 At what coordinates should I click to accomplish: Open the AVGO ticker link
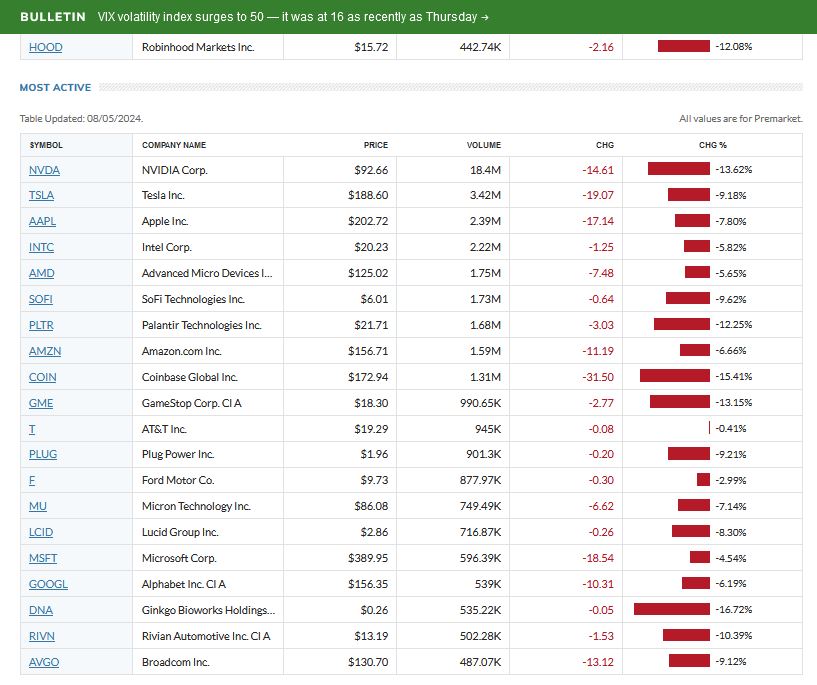click(44, 662)
